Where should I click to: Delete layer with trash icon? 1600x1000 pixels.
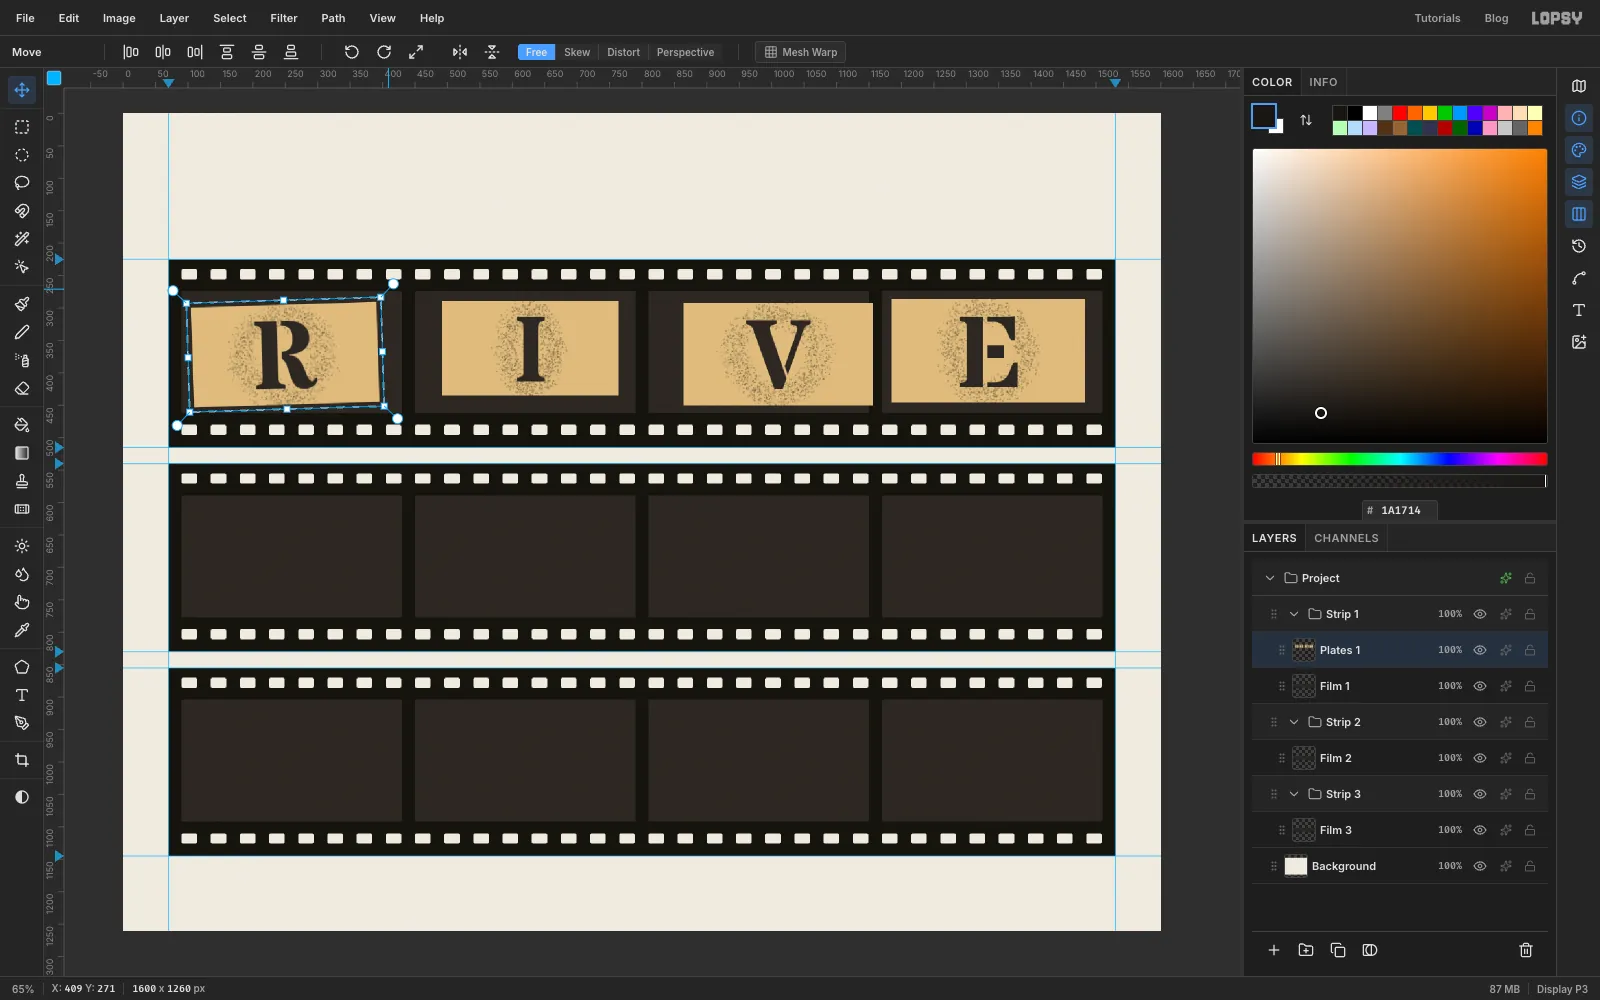pyautogui.click(x=1526, y=950)
